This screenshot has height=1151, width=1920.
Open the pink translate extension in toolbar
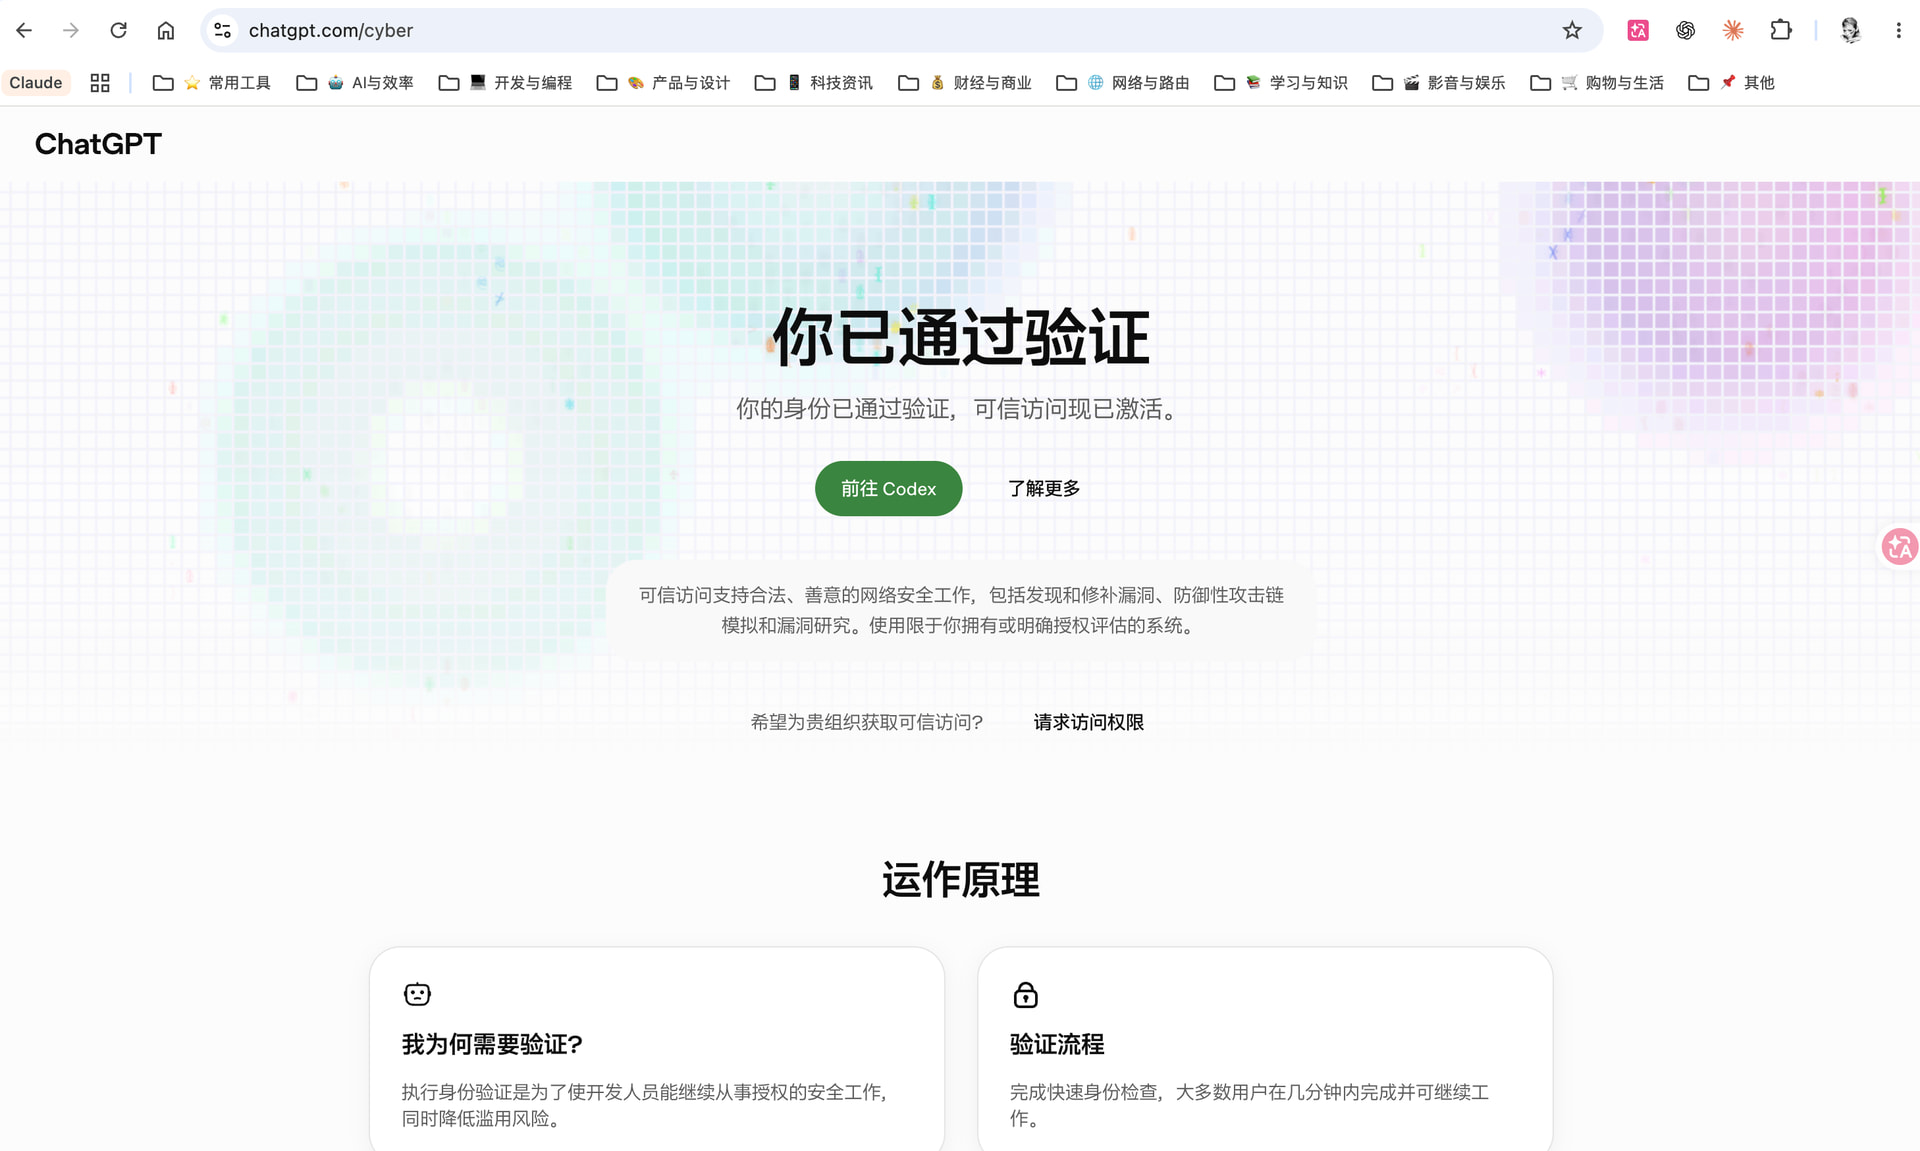1638,31
